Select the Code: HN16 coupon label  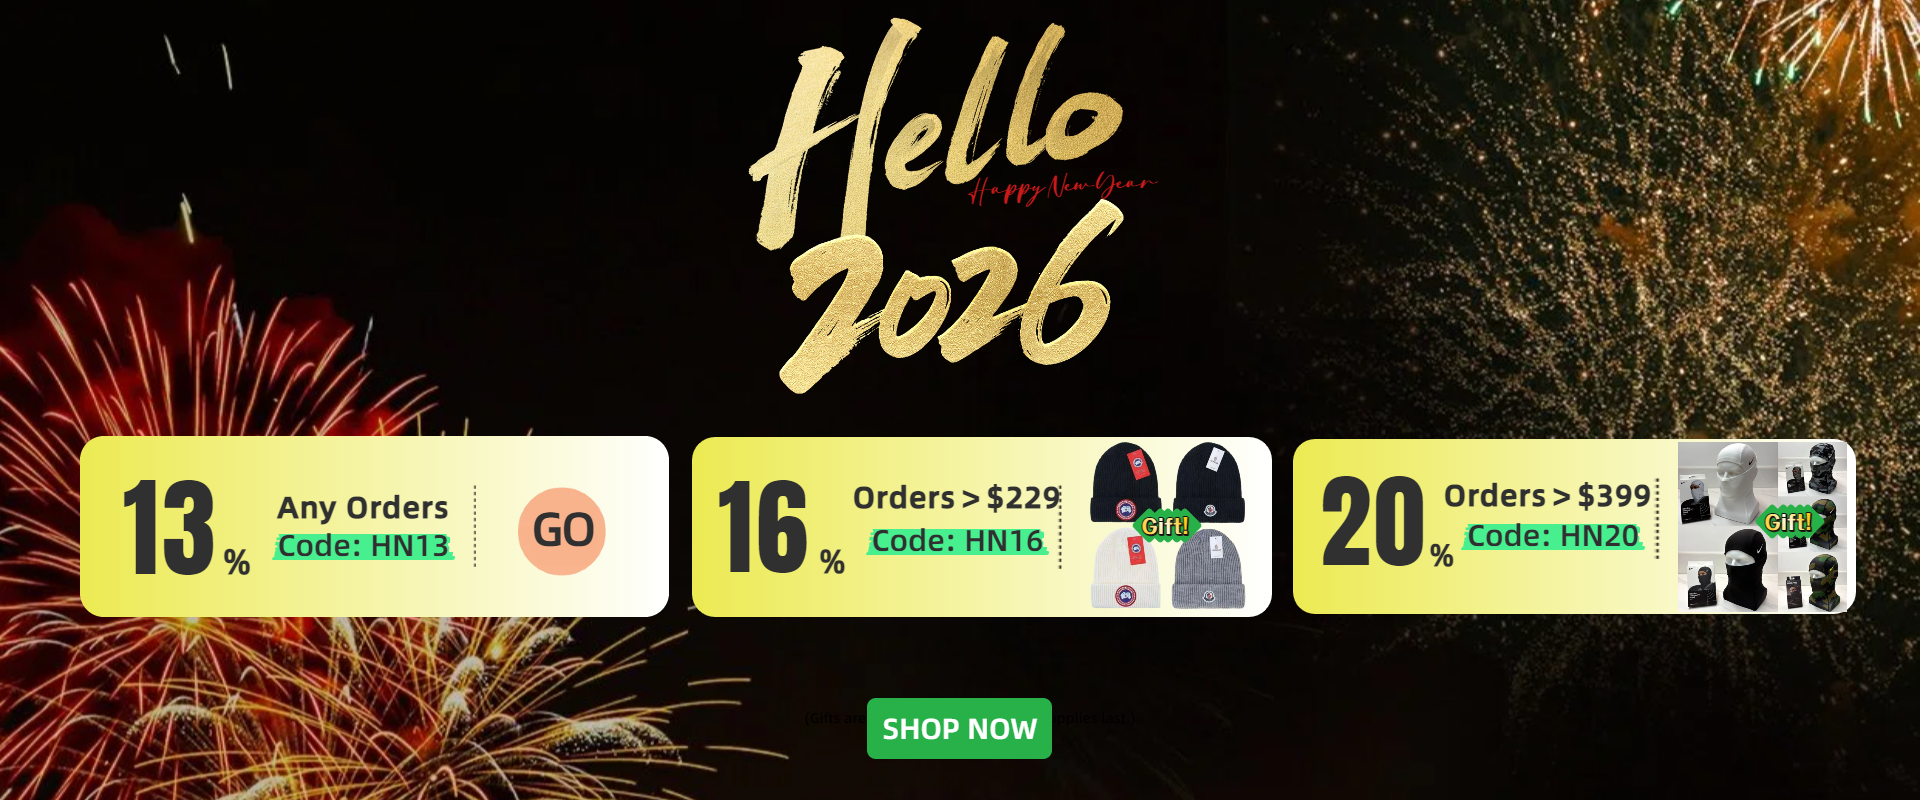point(958,541)
